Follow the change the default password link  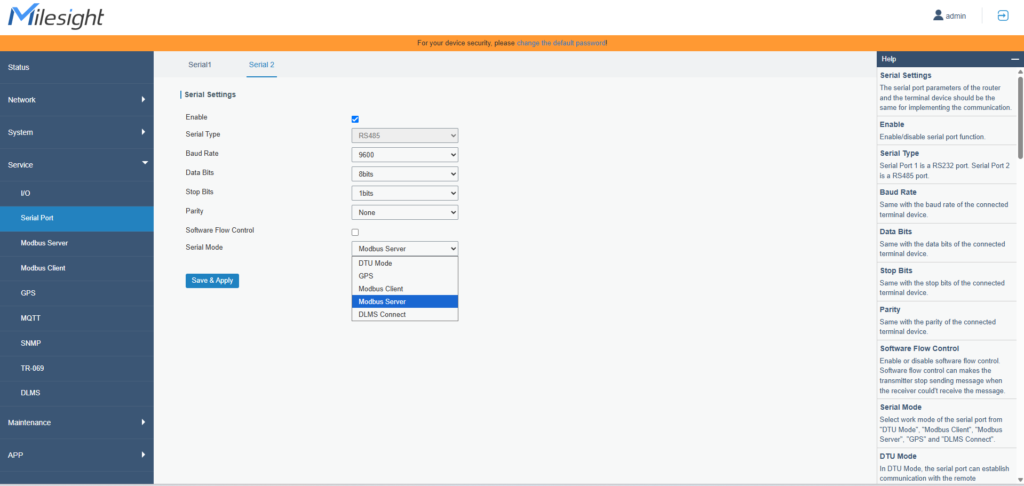tap(561, 43)
